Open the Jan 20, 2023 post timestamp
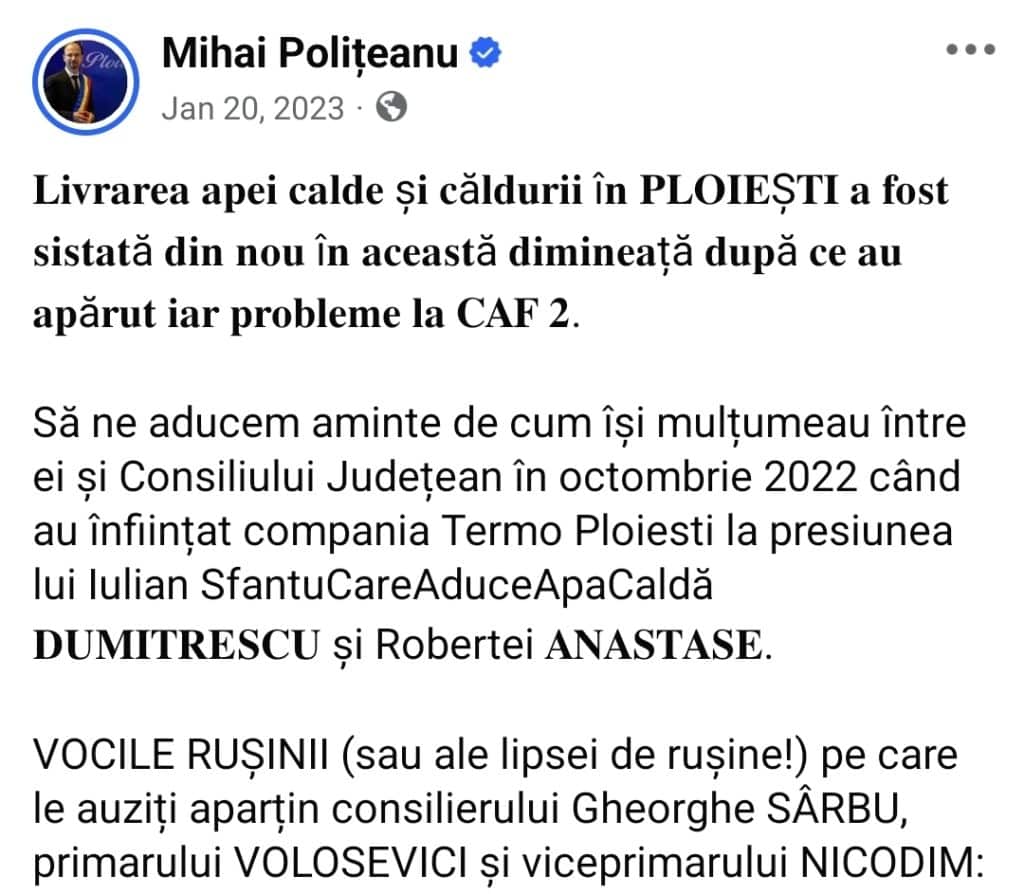 point(252,107)
